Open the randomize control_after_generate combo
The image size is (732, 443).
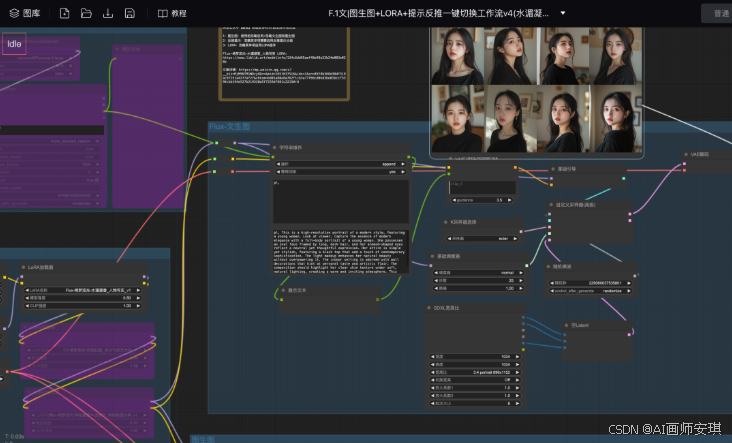591,291
